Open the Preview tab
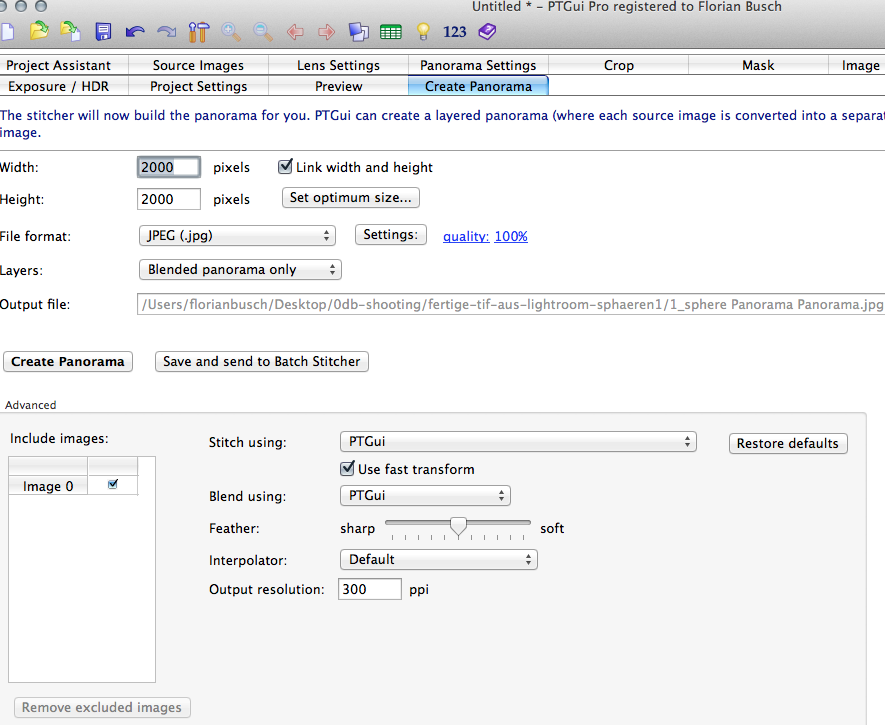 point(338,86)
